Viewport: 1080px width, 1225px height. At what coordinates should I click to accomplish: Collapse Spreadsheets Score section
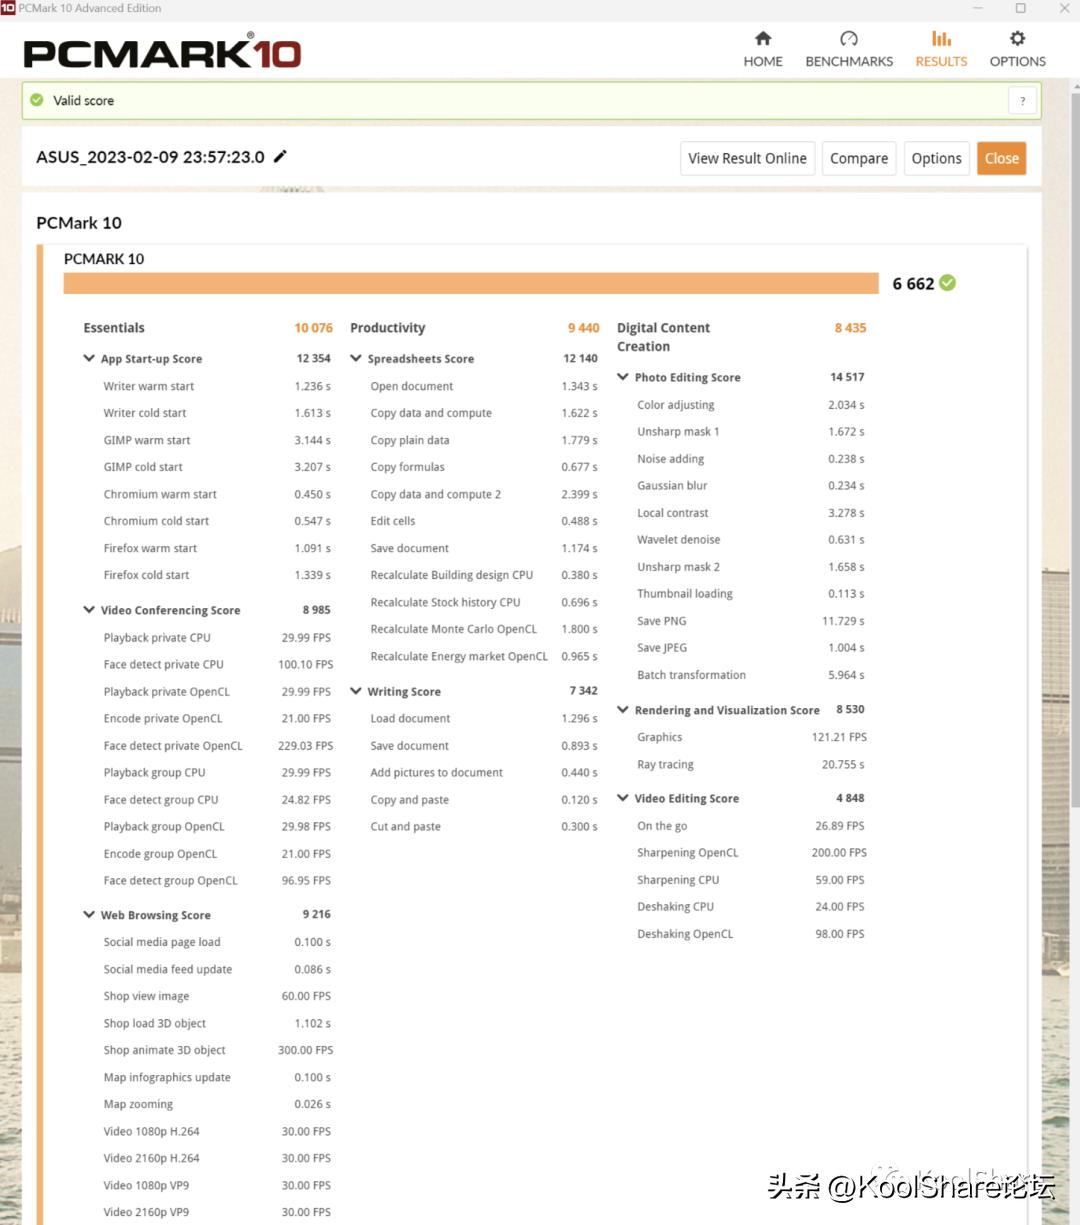click(356, 358)
